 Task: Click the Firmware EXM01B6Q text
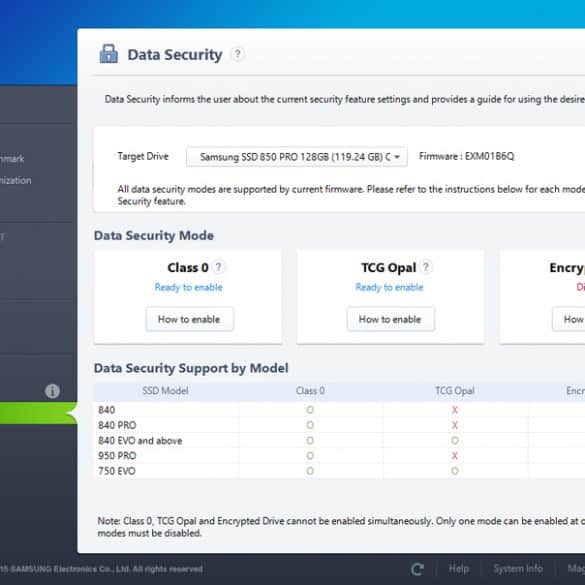(466, 156)
